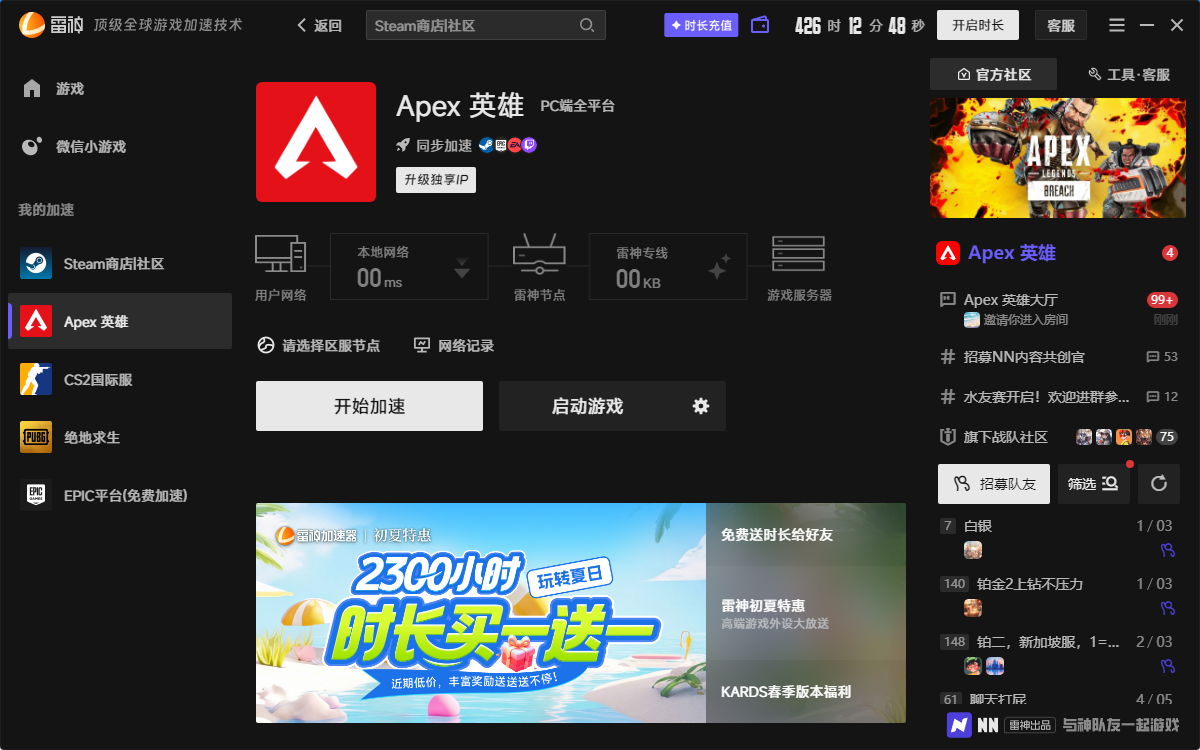The image size is (1200, 750).
Task: Go back with the 返回 arrow
Action: [x=320, y=26]
